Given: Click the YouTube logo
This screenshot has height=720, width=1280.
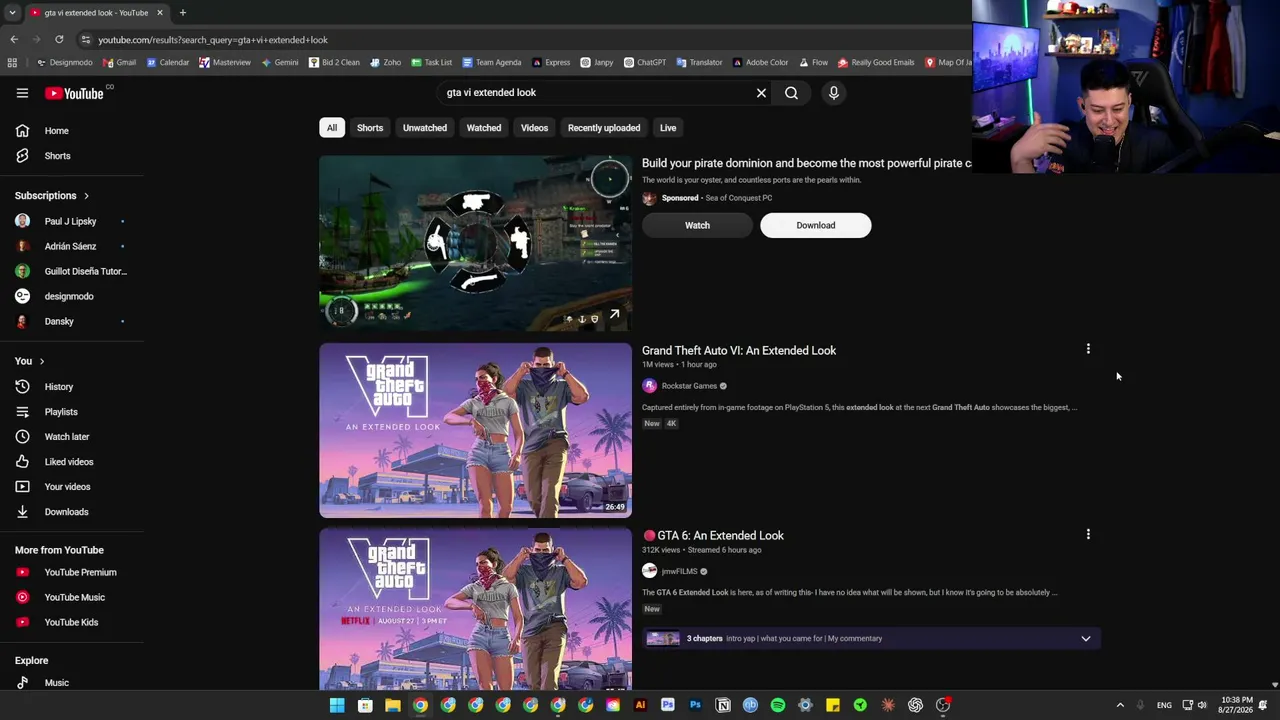Looking at the screenshot, I should 74,93.
